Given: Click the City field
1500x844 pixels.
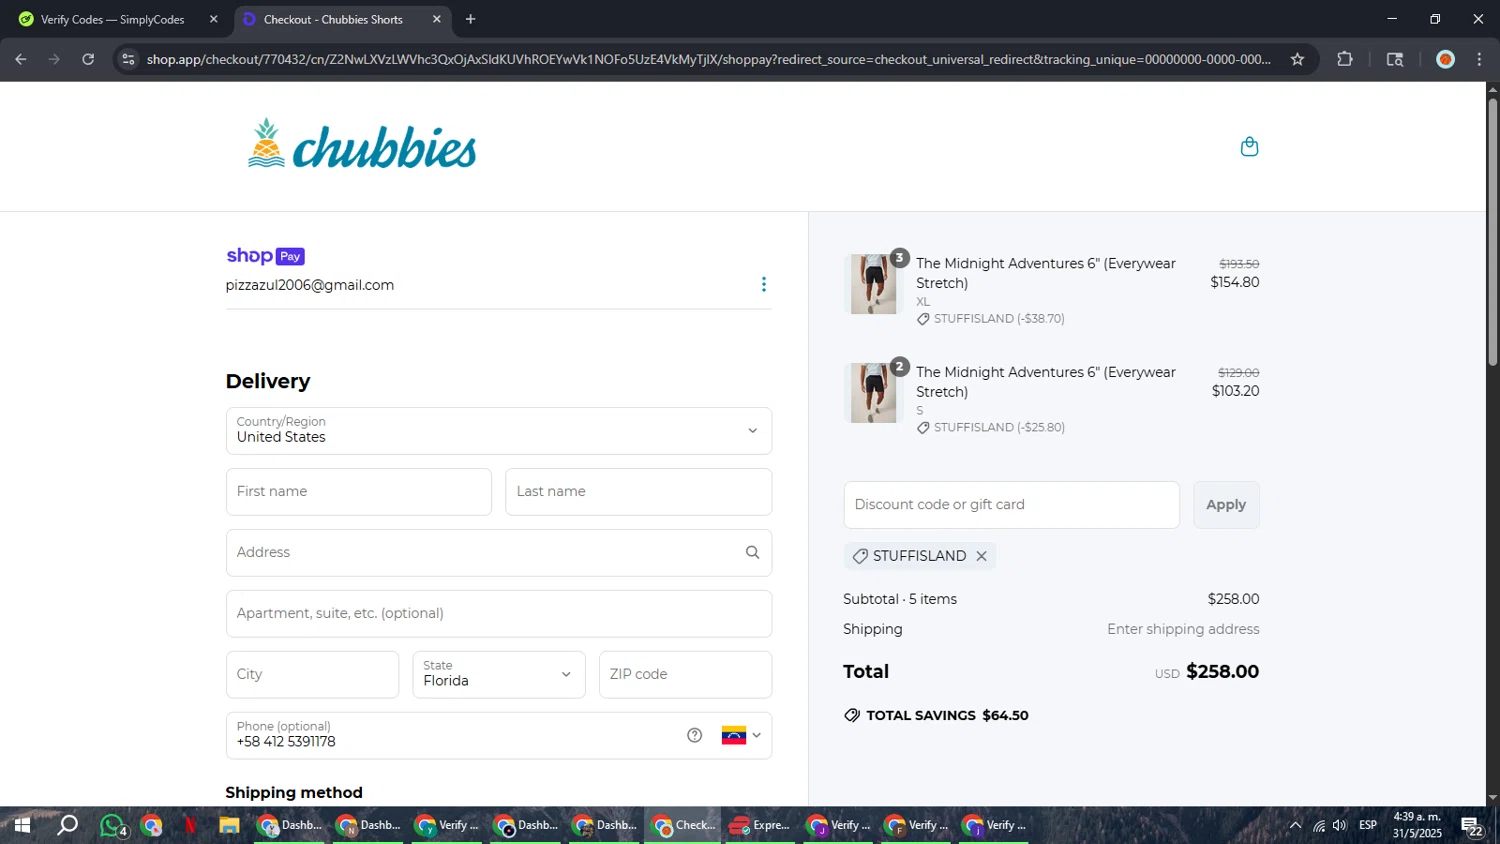Looking at the screenshot, I should (312, 675).
